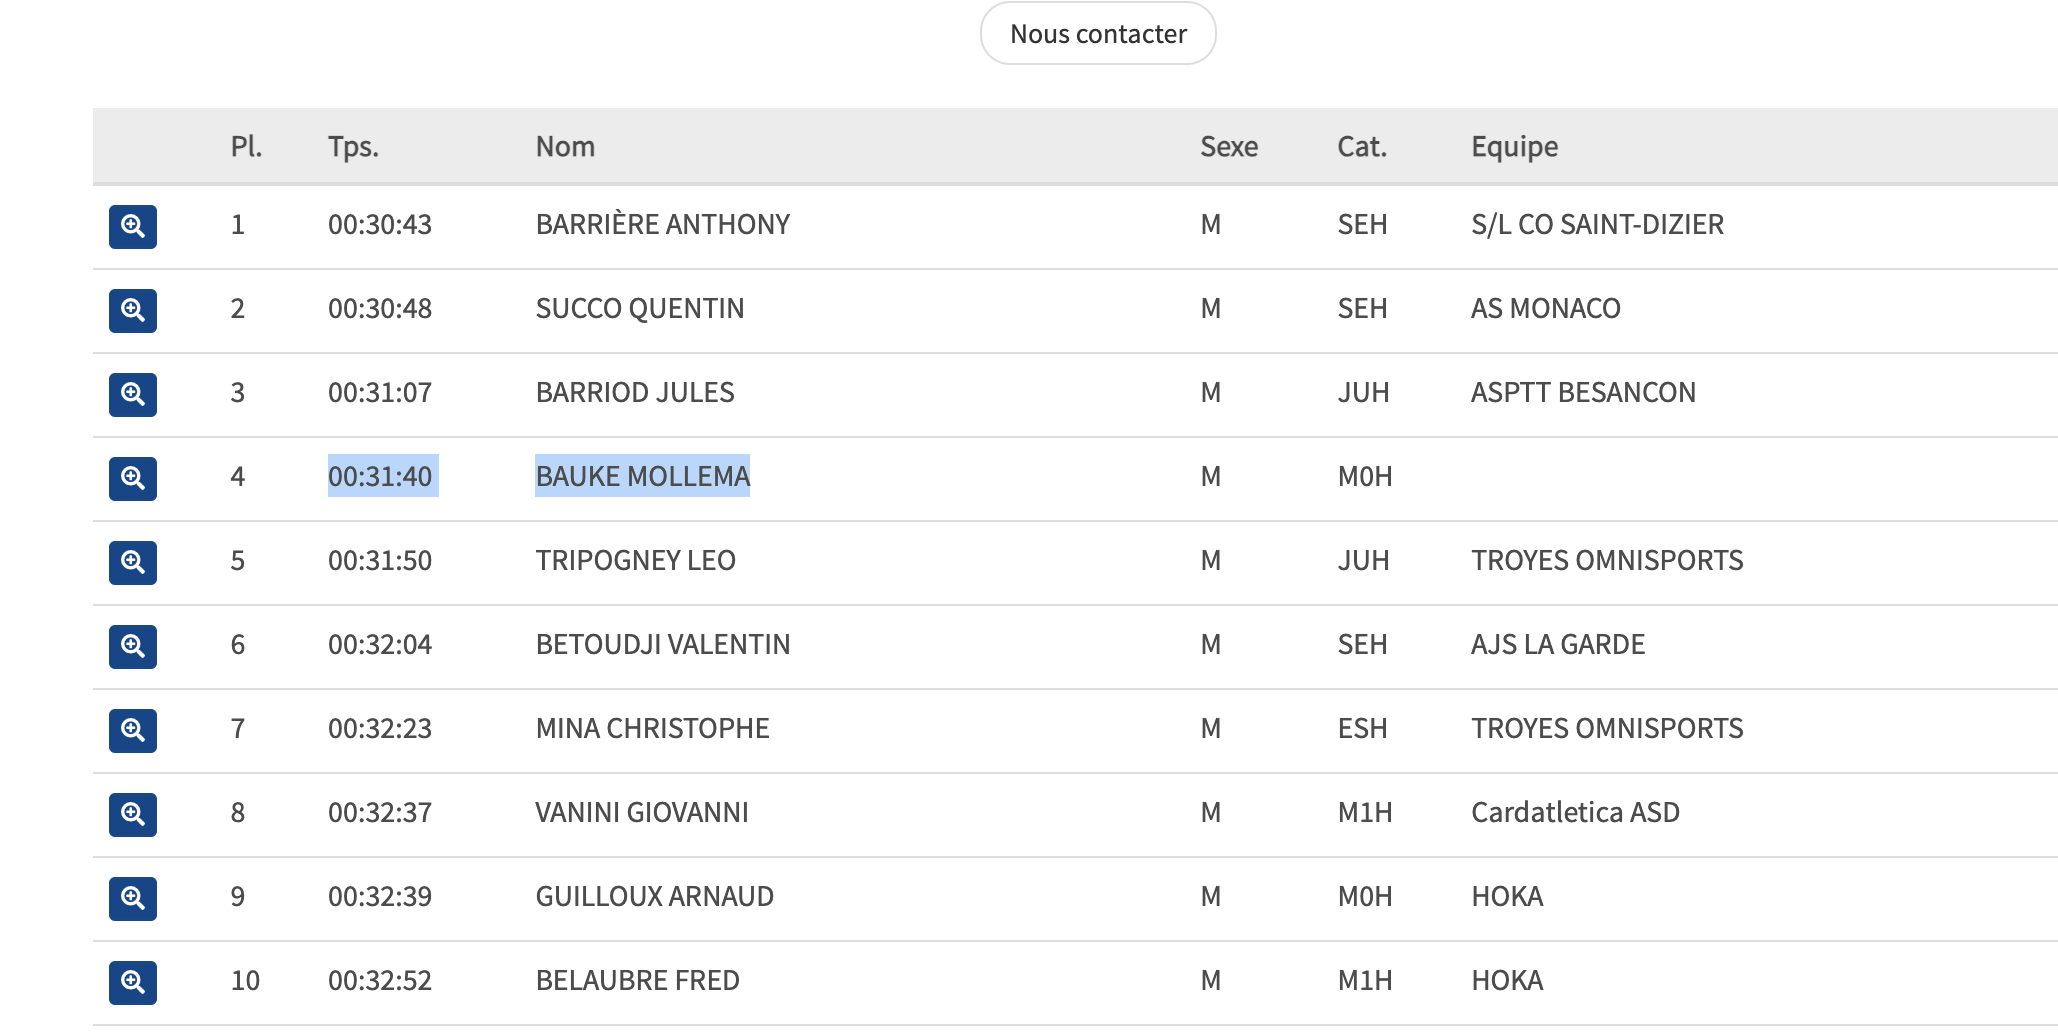Click the Cat. column header
The height and width of the screenshot is (1034, 2058).
point(1362,147)
